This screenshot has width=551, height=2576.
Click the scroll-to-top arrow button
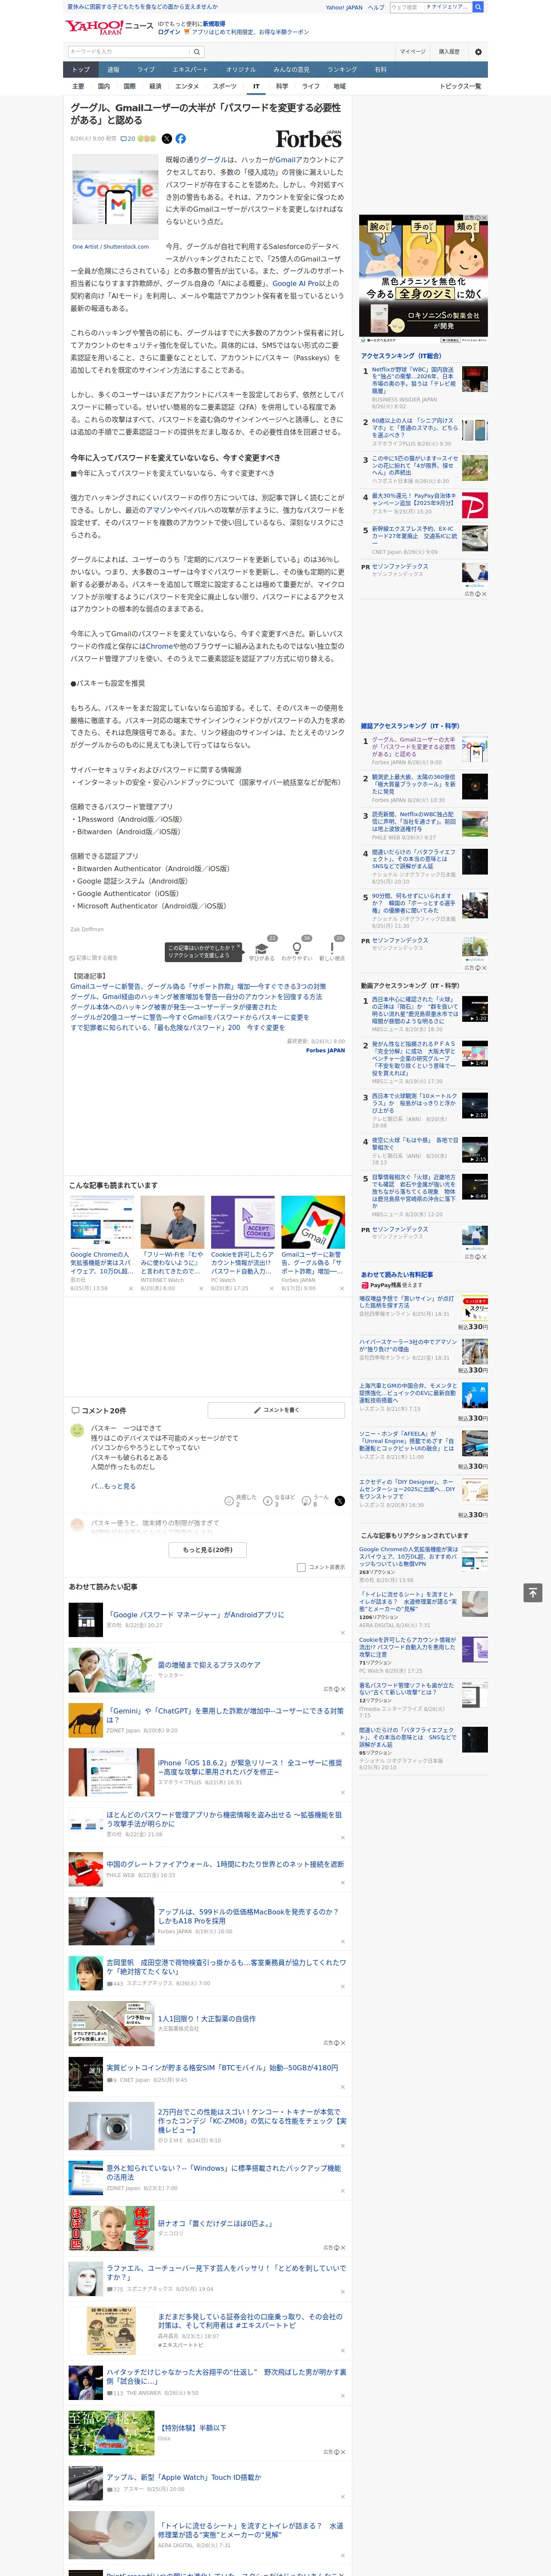(533, 1592)
